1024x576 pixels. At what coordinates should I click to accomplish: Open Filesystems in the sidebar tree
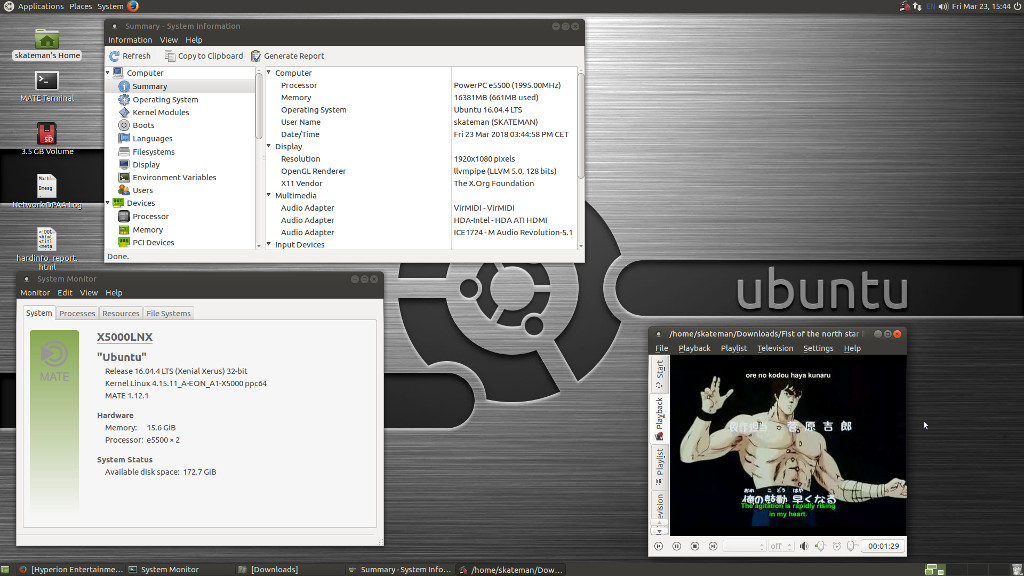click(153, 152)
